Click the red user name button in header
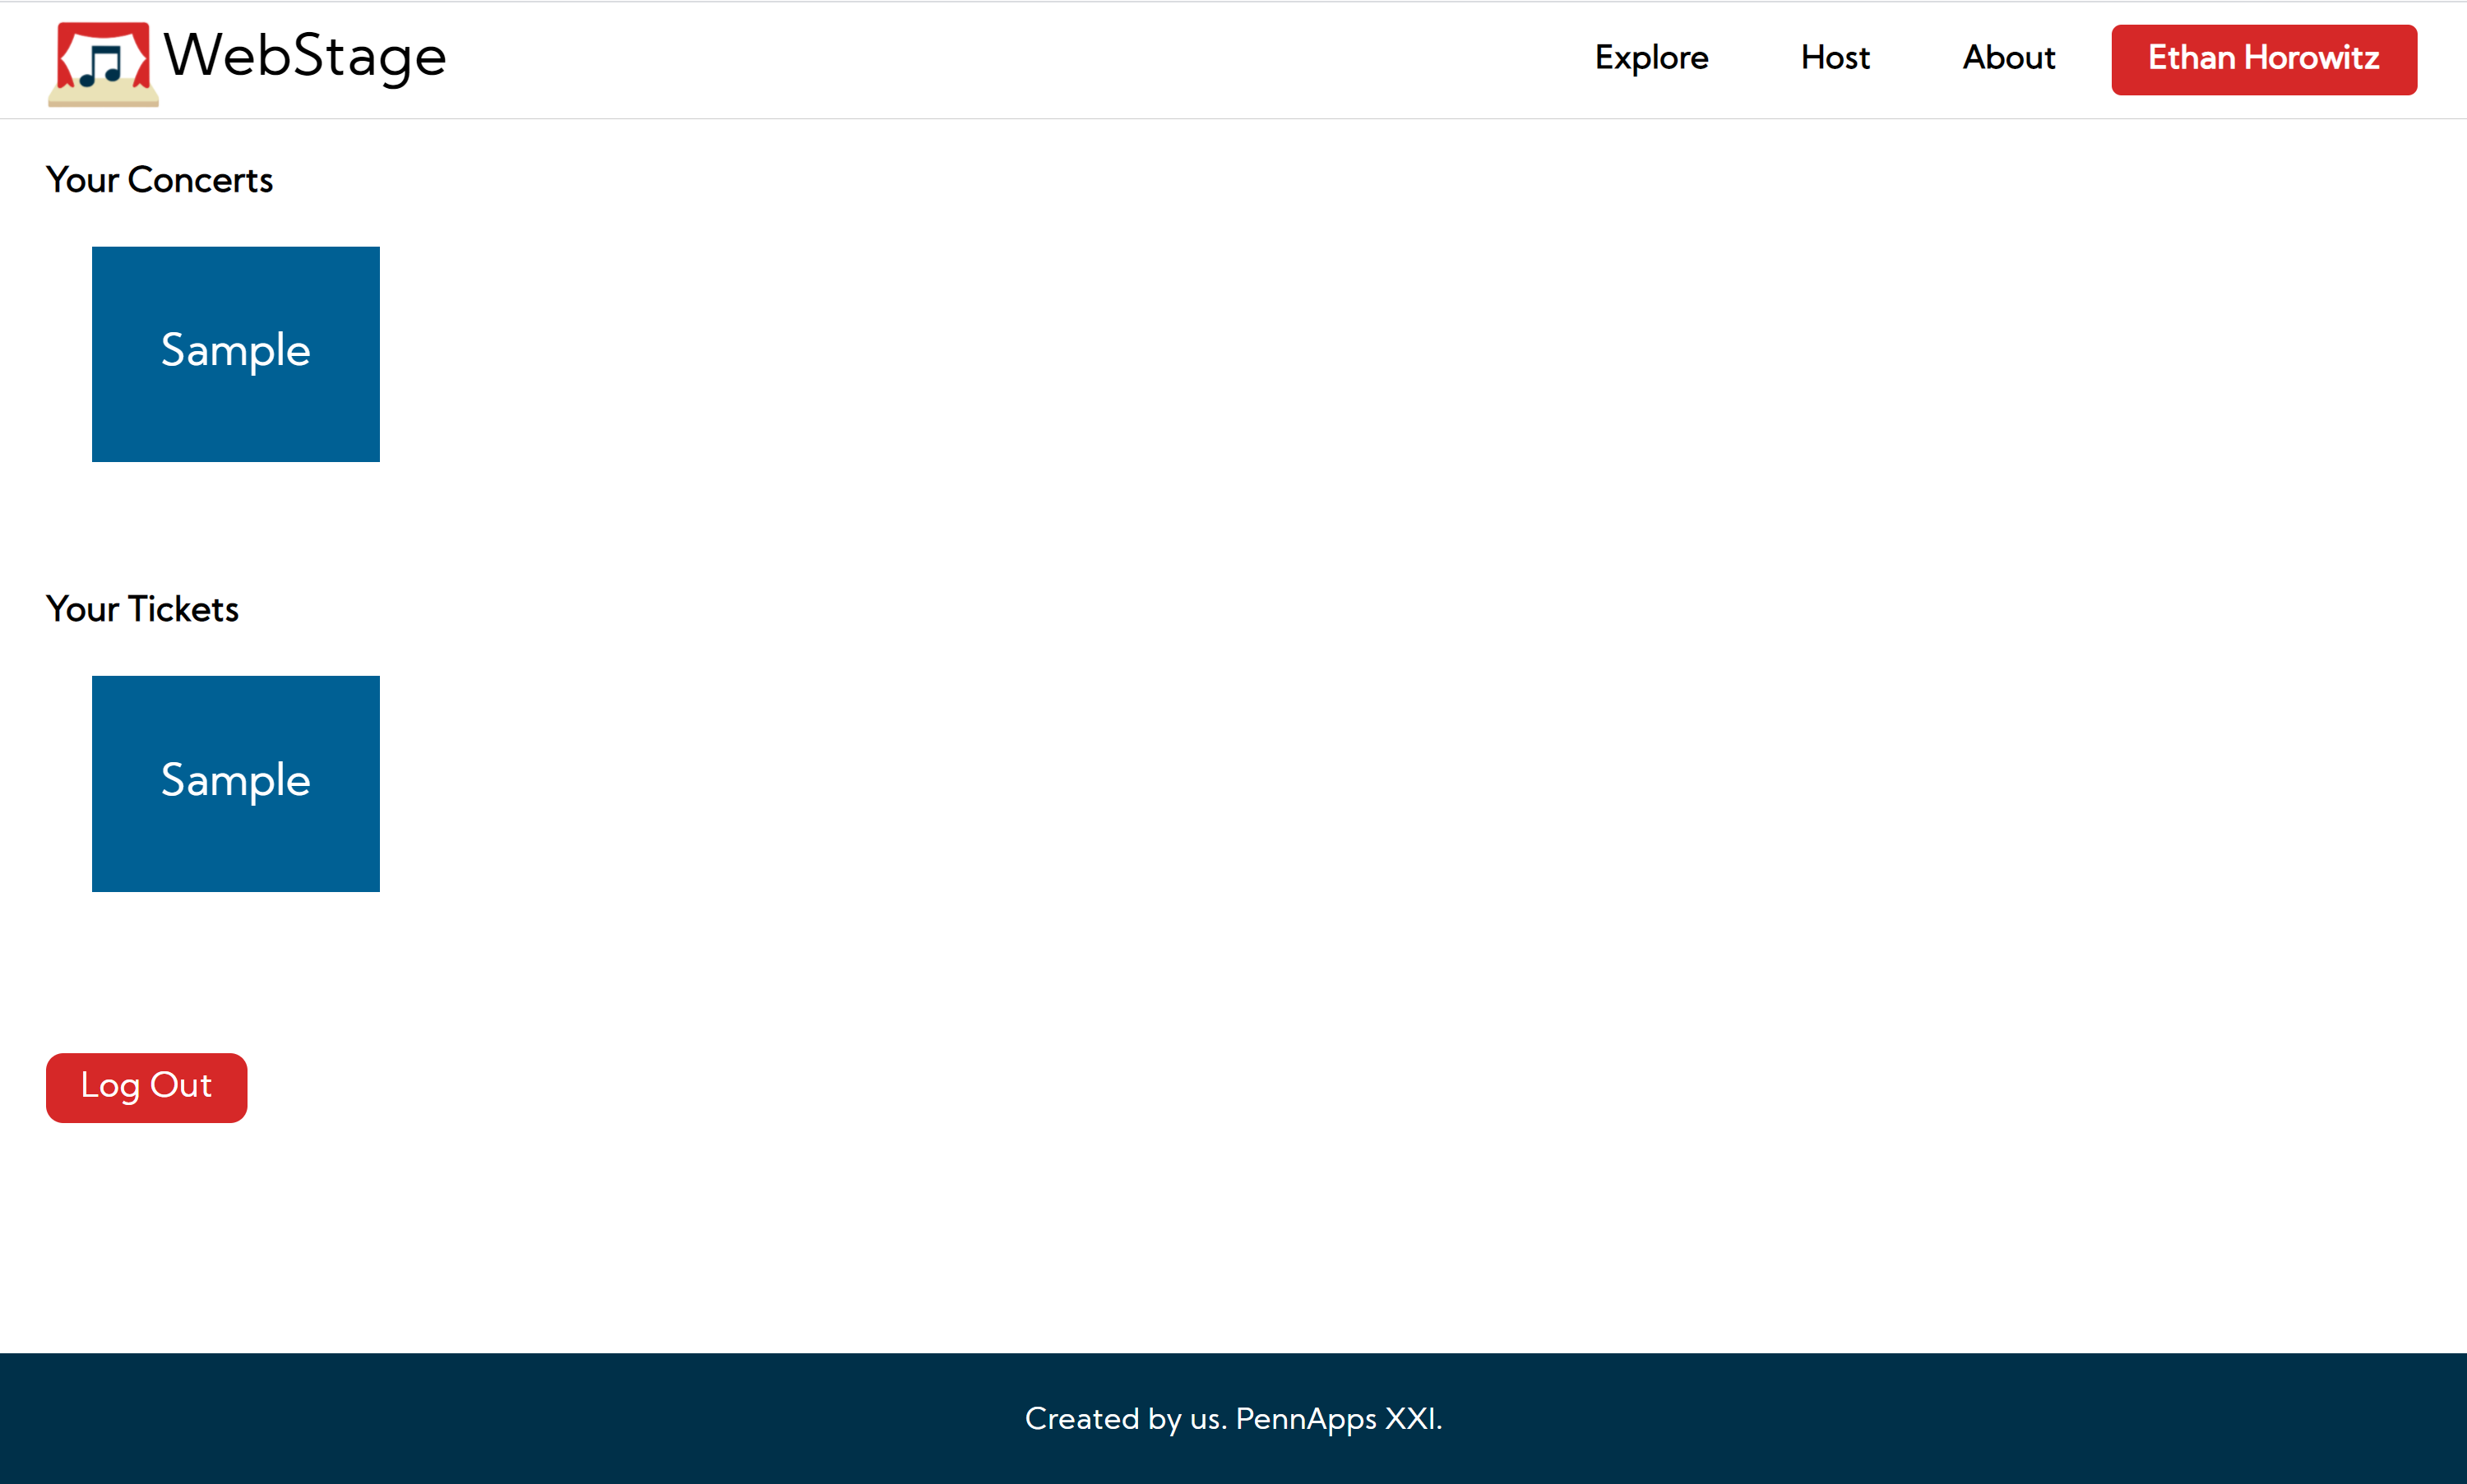 tap(2263, 59)
